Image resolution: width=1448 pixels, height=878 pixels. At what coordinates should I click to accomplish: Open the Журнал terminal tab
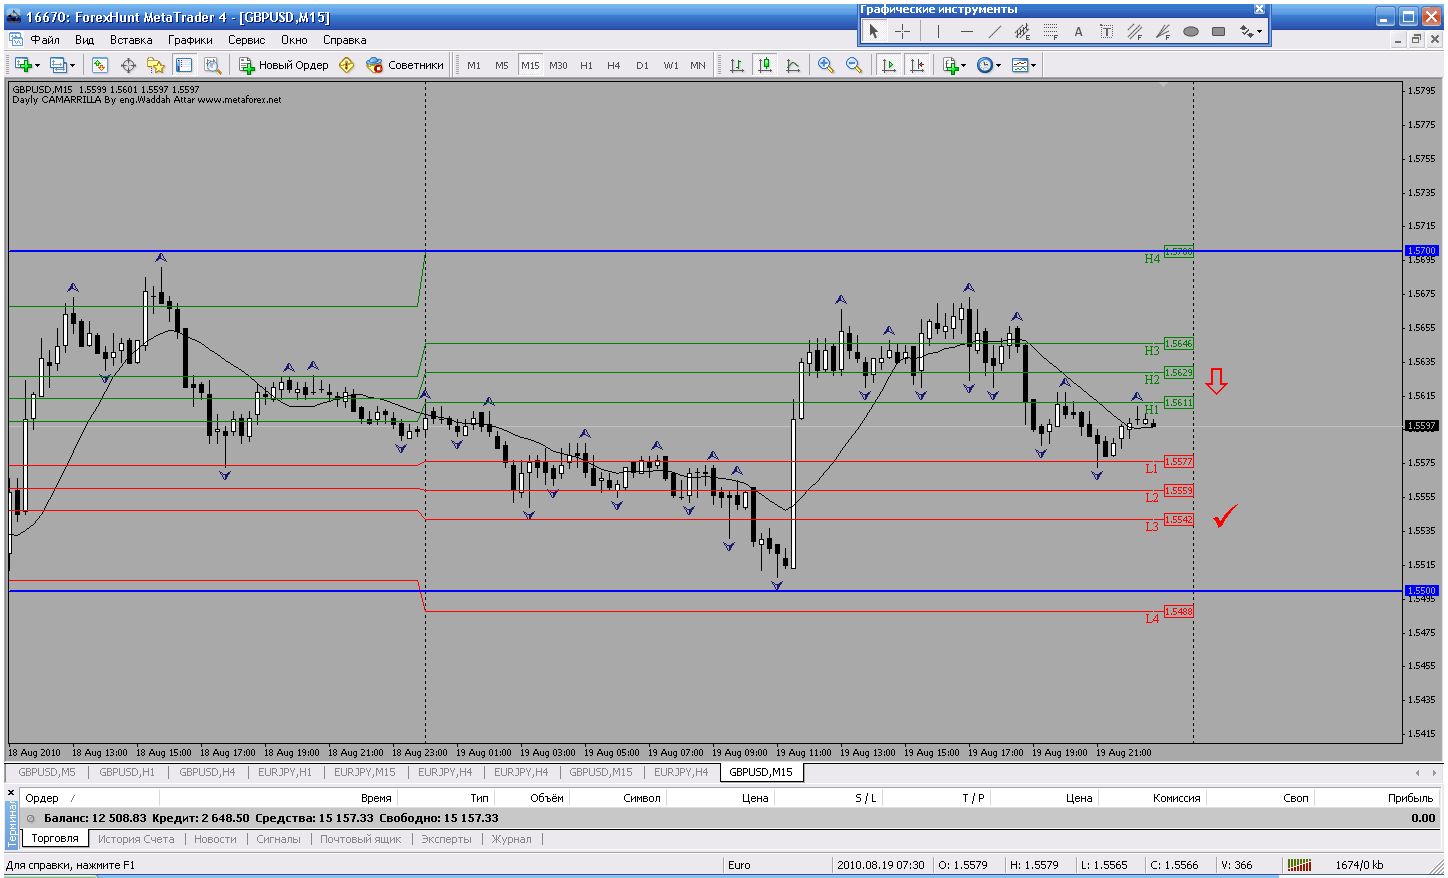click(x=511, y=839)
